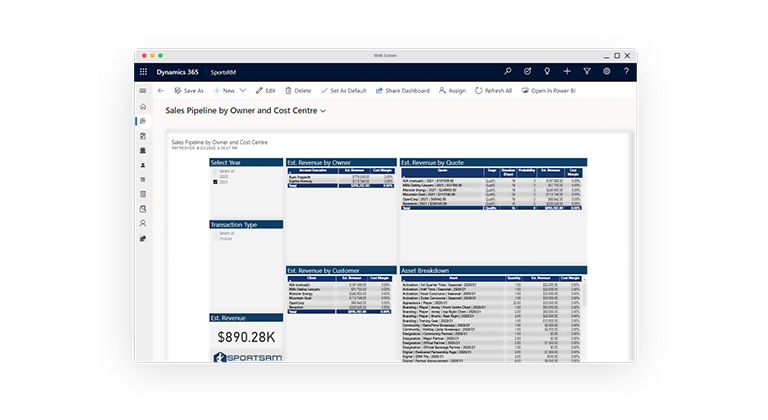Open the Activities clipboard sidebar icon

tap(143, 136)
